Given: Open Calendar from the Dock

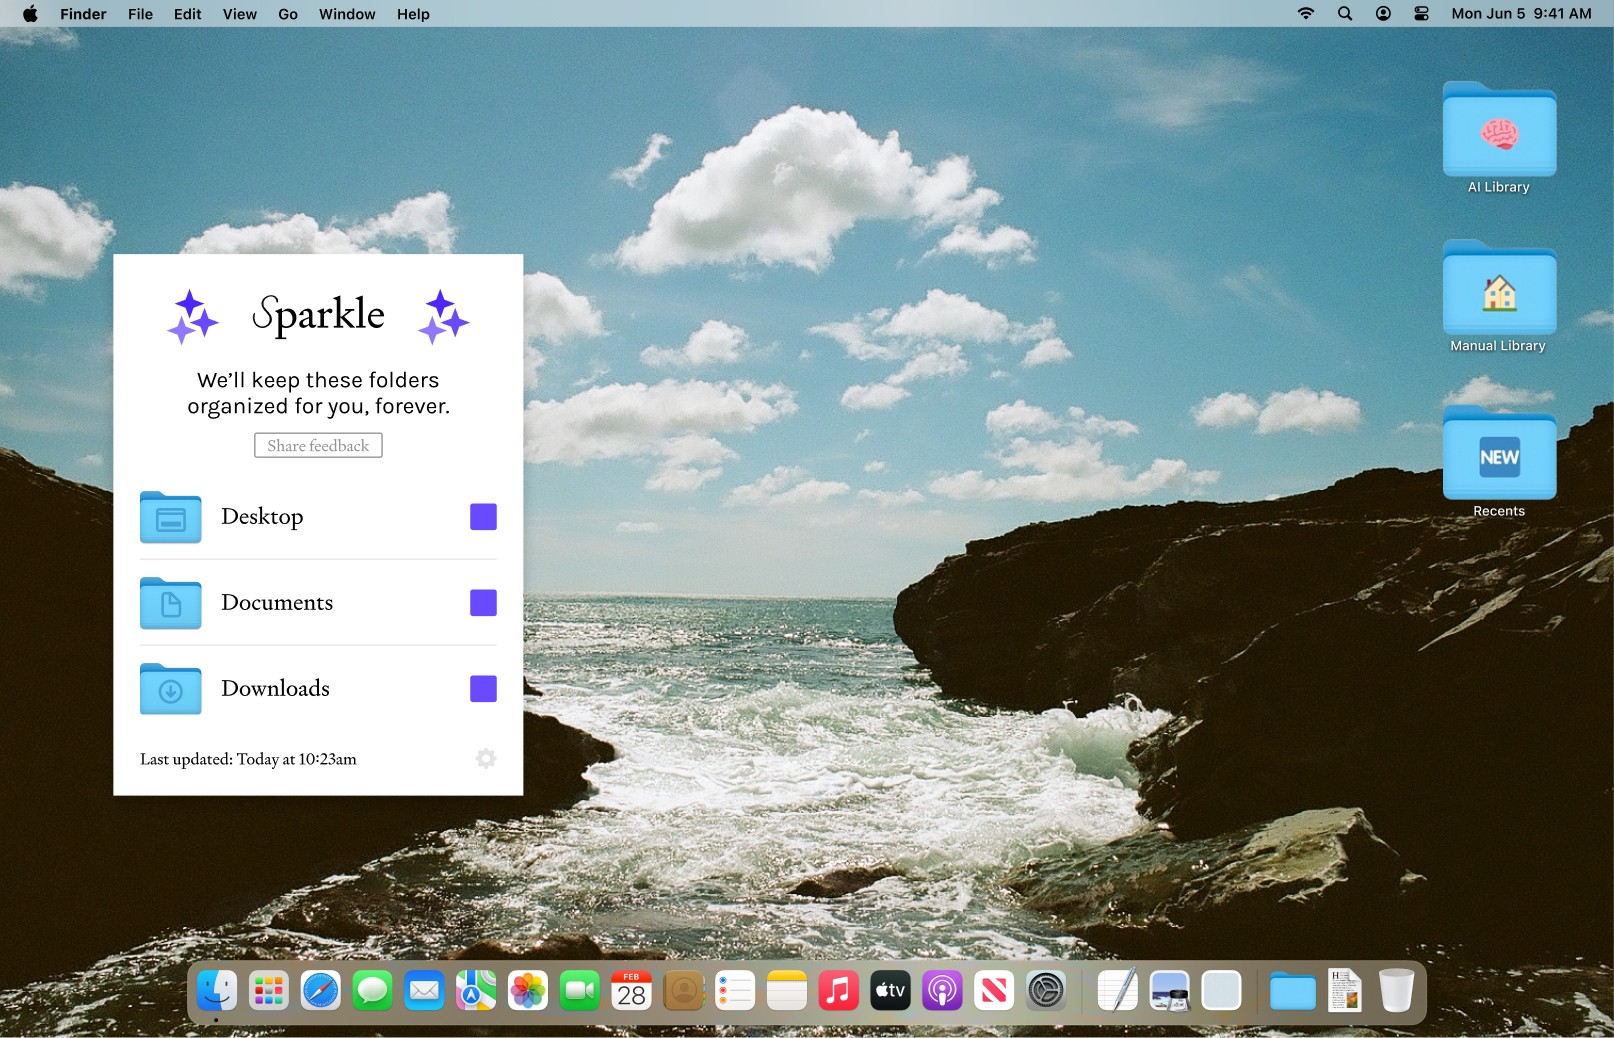Looking at the screenshot, I should pos(632,991).
